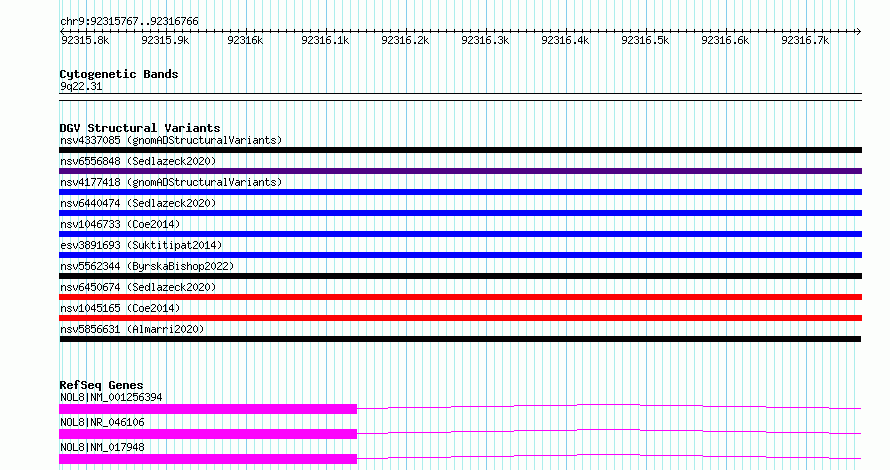Click the 92316.3k ruler tick label
890x470 pixels.
pos(485,41)
